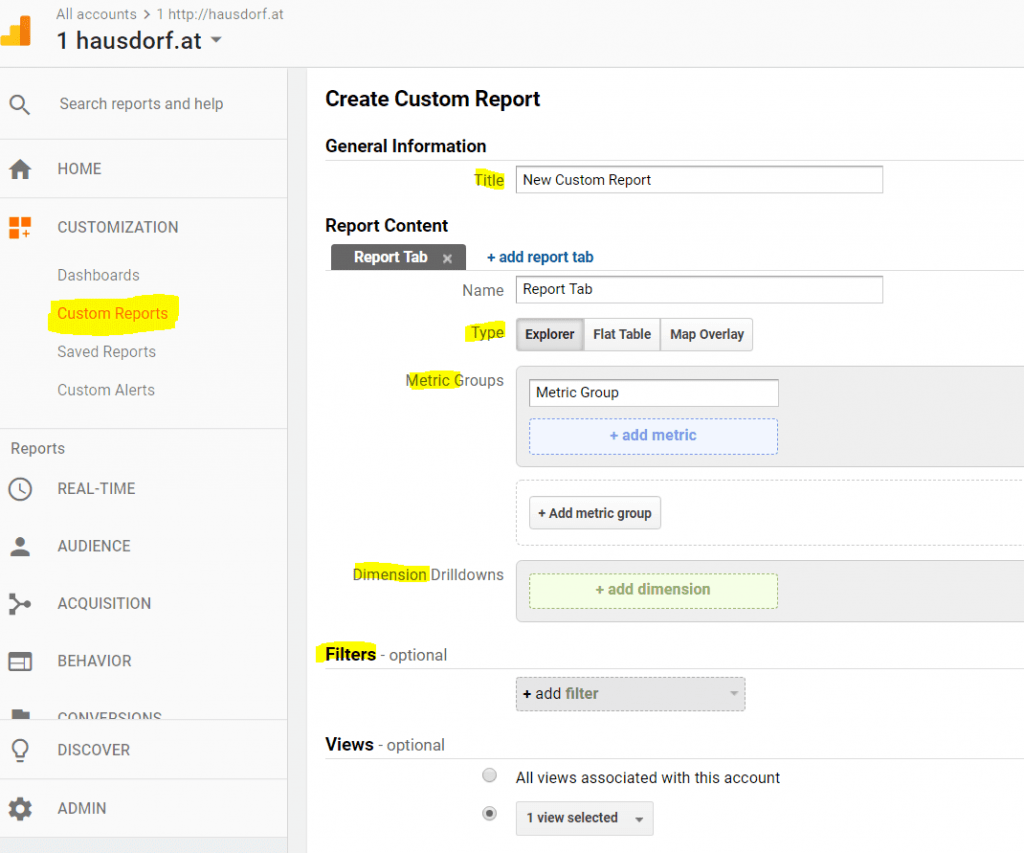Viewport: 1024px width, 853px height.
Task: Select the Audience person icon
Action: [22, 546]
